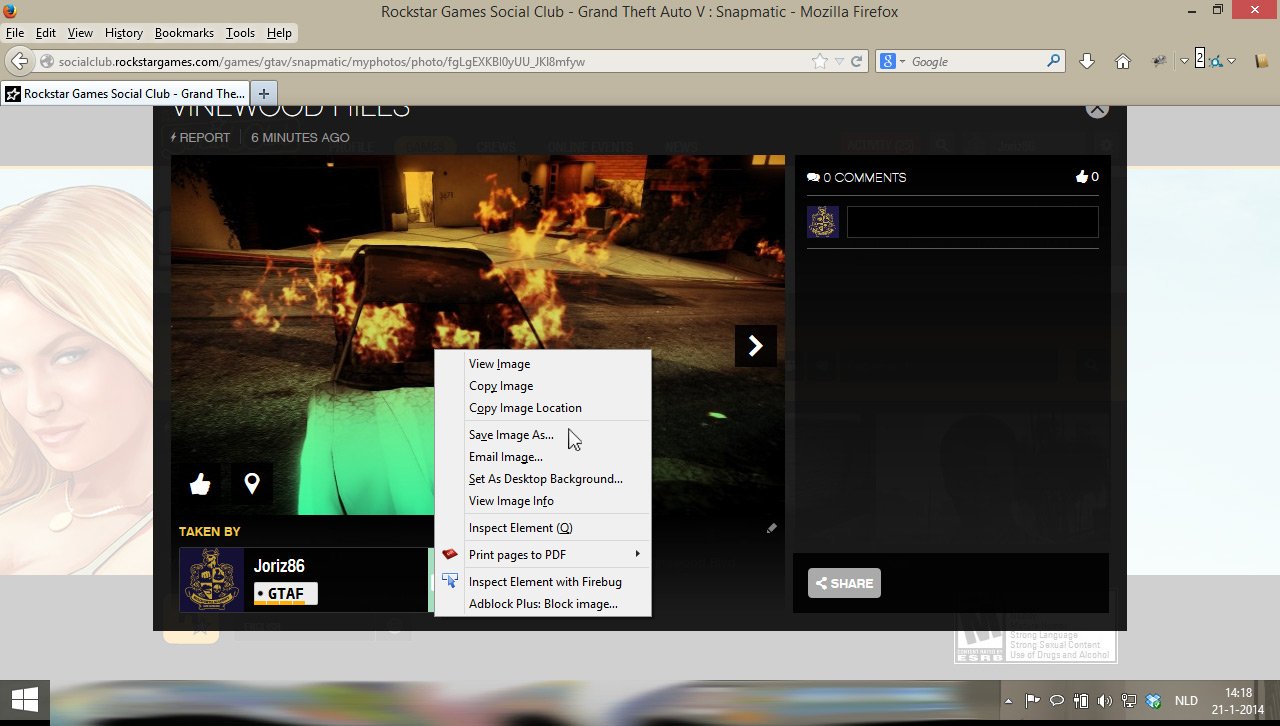Viewport: 1280px width, 726px height.
Task: Select the Rockstar Games Social Club tab
Action: 125,94
